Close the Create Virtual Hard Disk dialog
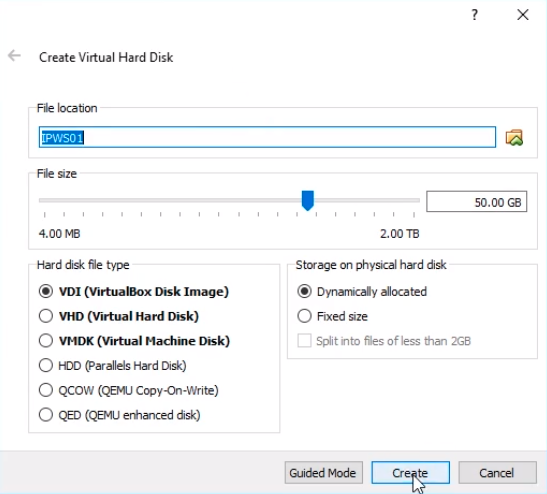Screen dimensions: 547x494 pos(523,15)
